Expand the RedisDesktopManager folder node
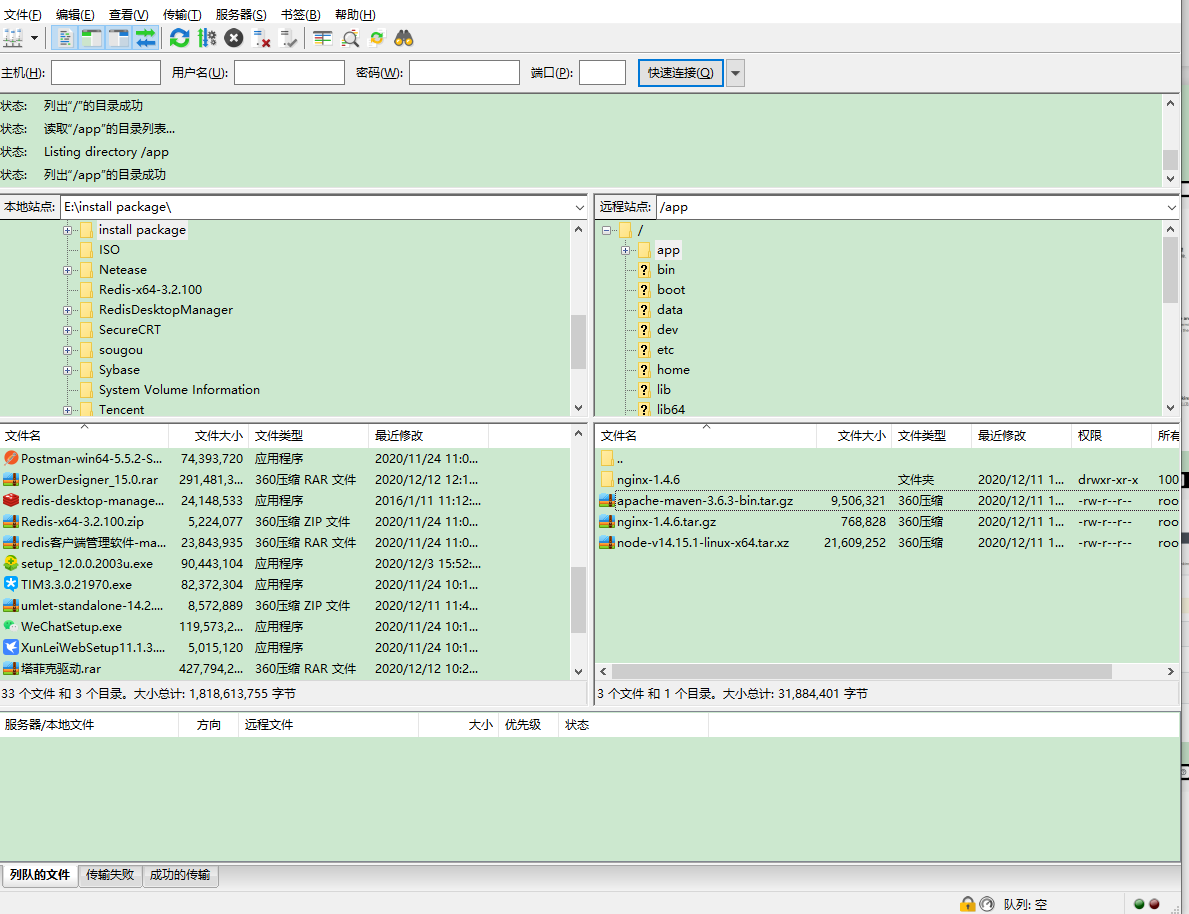Screen dimensions: 1189x914 [67, 310]
